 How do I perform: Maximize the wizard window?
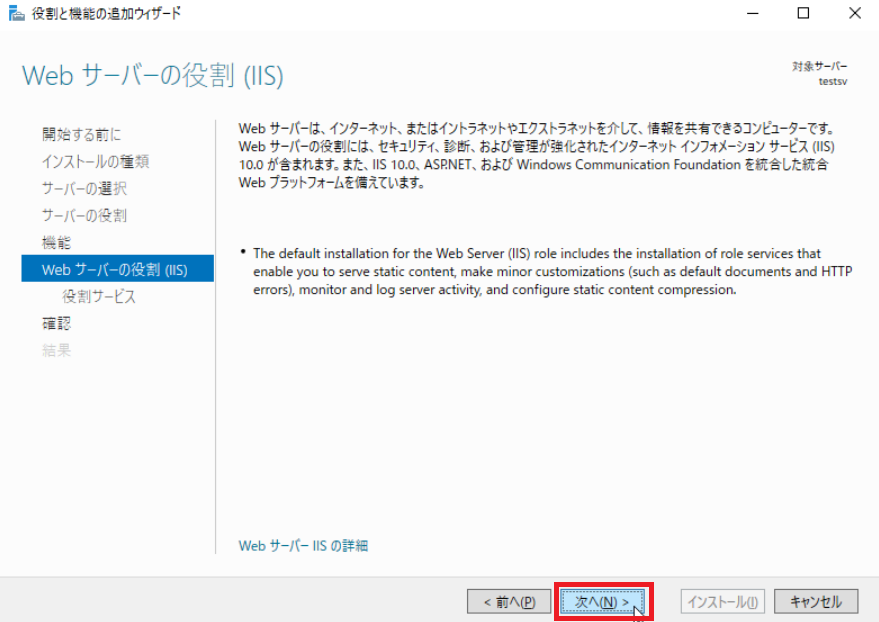tap(803, 13)
